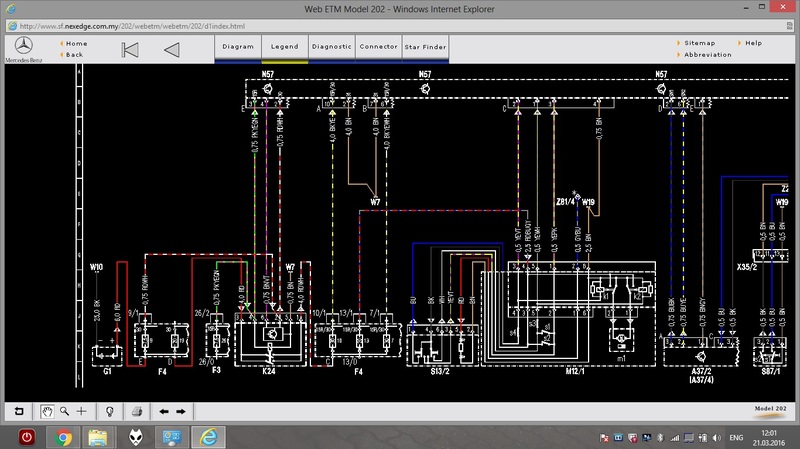Click the Mercedes-Benz logo
Image resolution: width=800 pixels, height=449 pixels.
coord(23,46)
